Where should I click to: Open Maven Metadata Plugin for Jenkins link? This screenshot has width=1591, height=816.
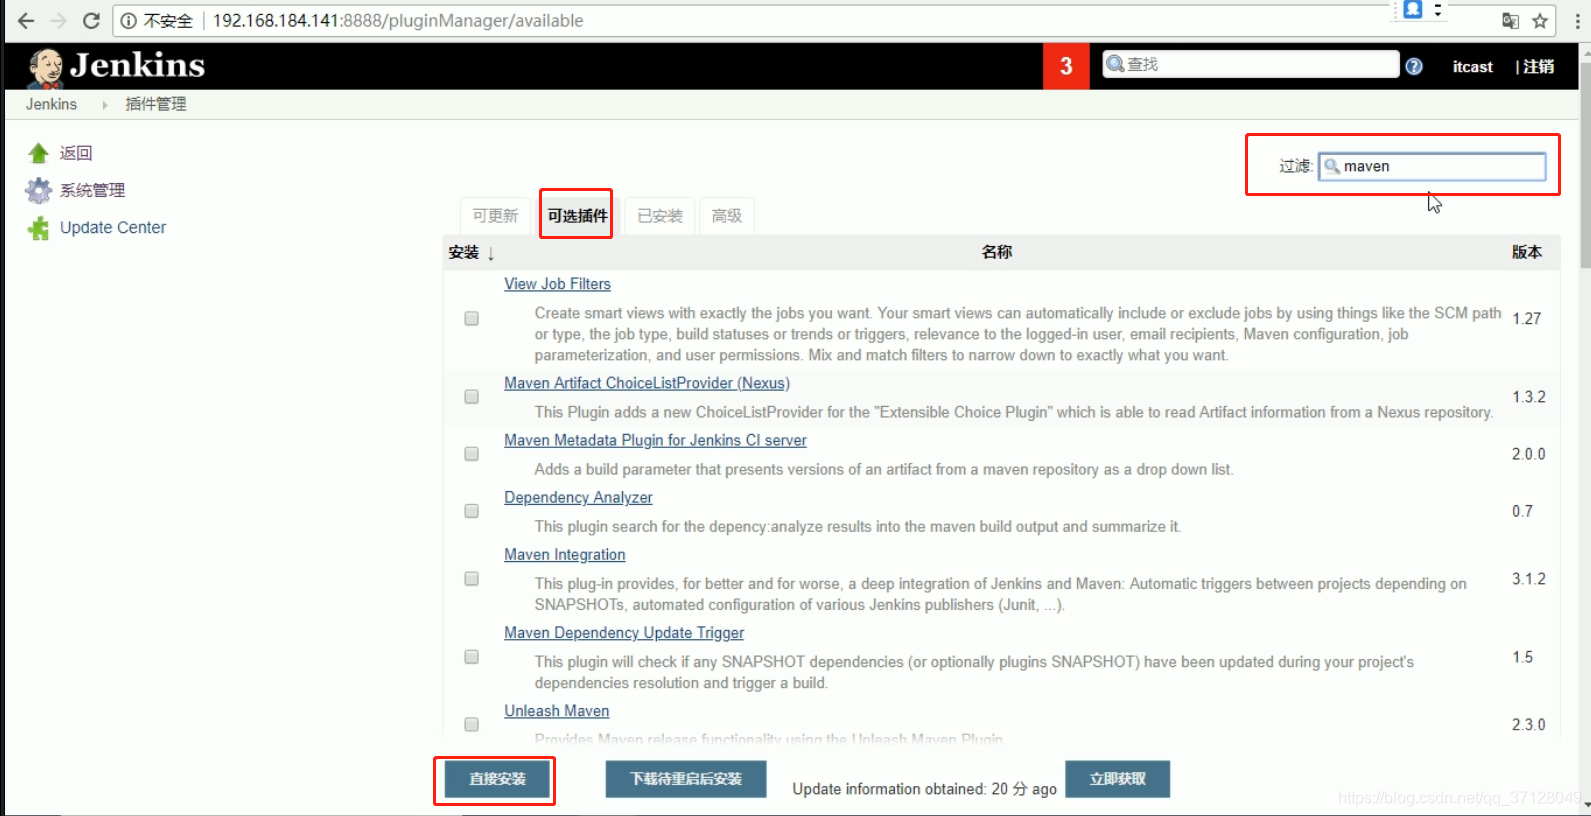tap(655, 440)
